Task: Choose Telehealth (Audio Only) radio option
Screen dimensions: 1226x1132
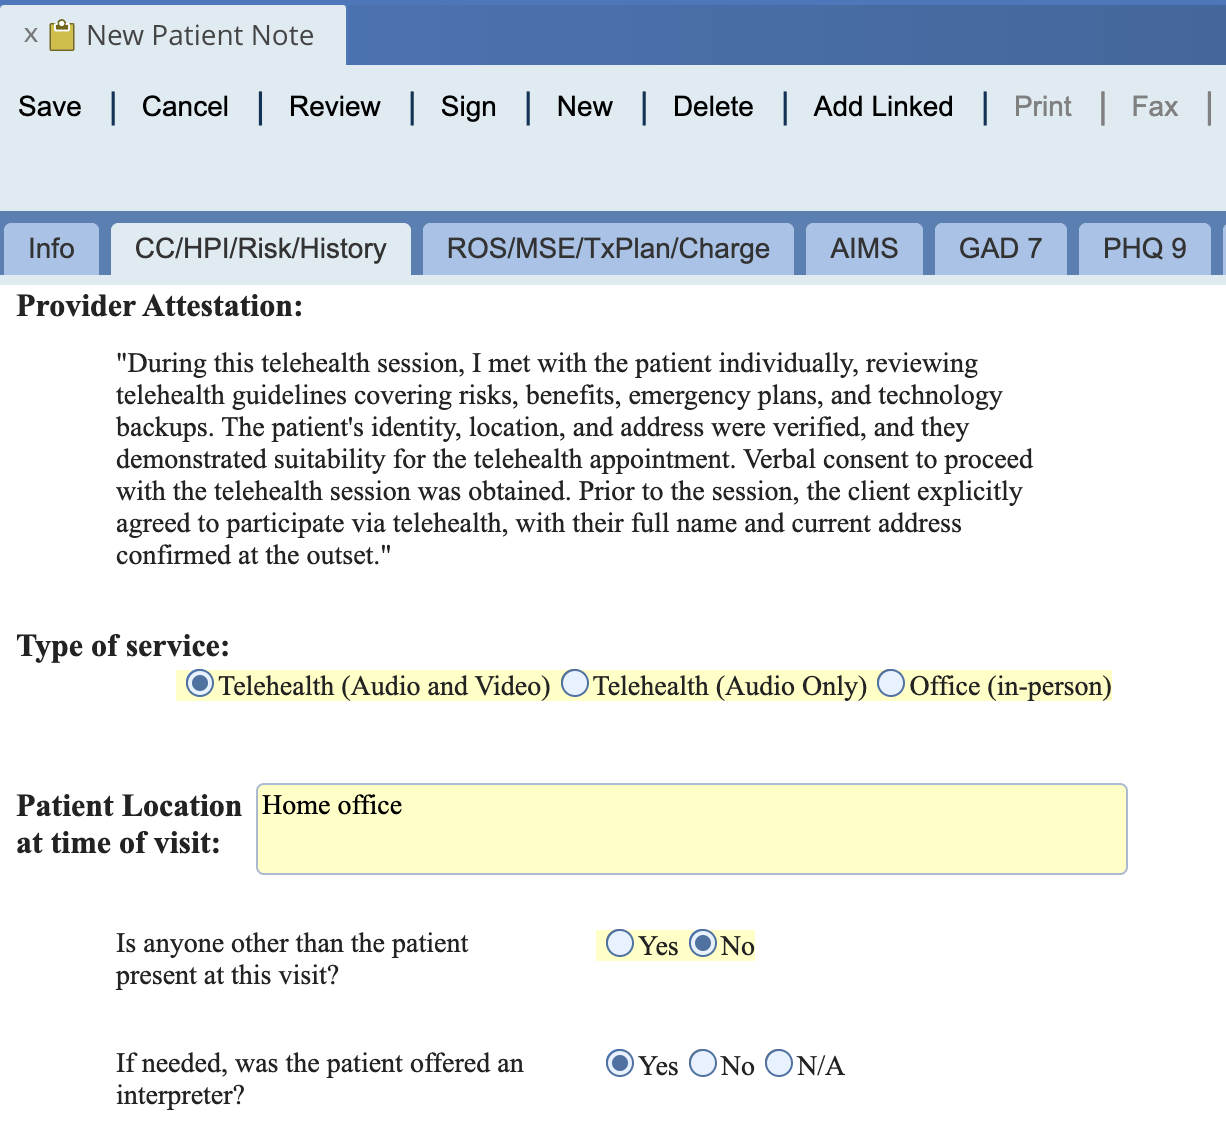Action: coord(575,684)
